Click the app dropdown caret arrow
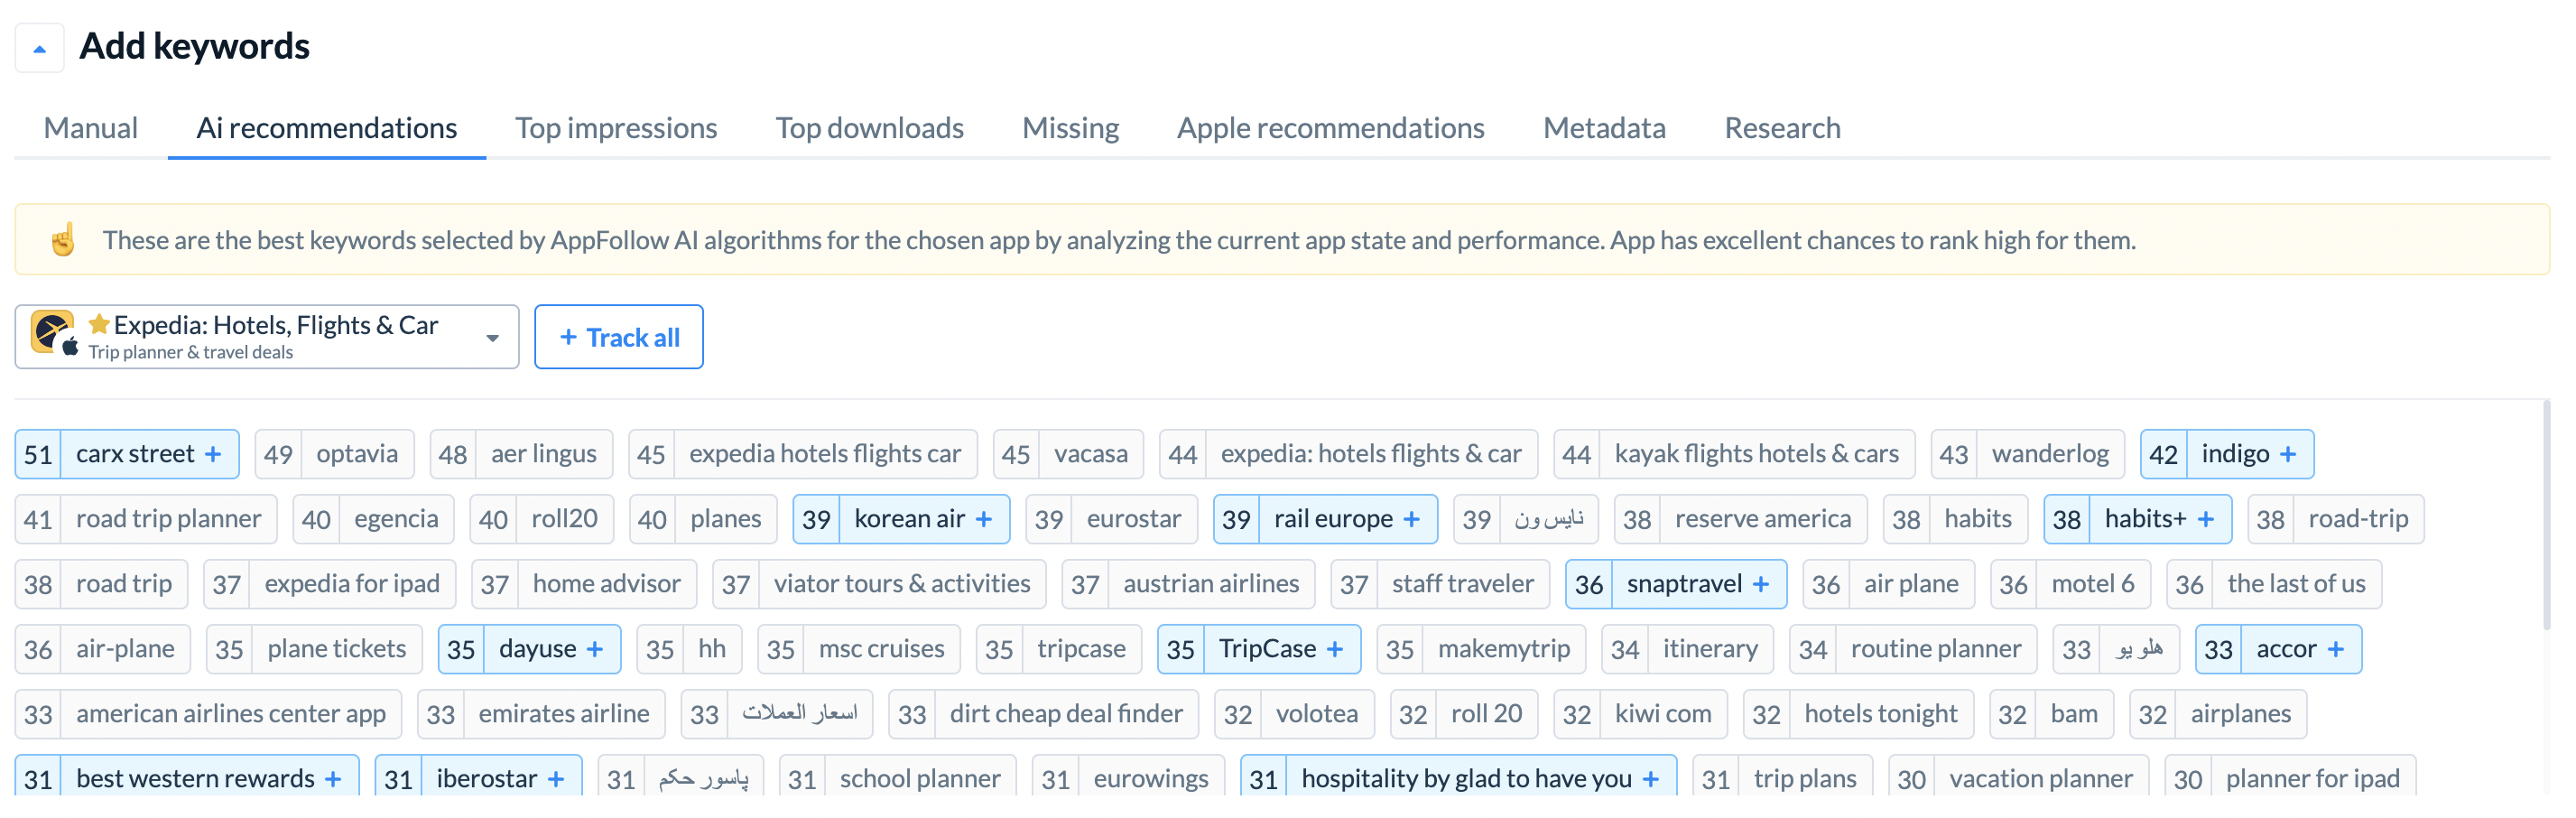The width and height of the screenshot is (2576, 818). (492, 338)
